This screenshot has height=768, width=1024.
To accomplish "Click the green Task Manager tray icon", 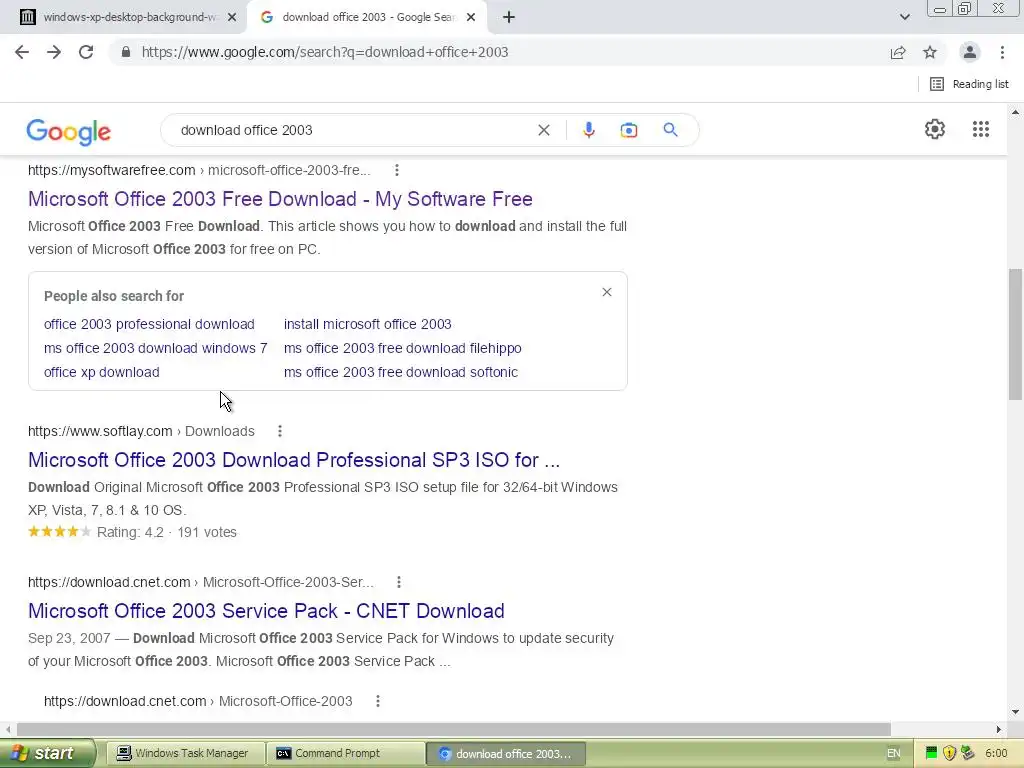I will point(931,753).
